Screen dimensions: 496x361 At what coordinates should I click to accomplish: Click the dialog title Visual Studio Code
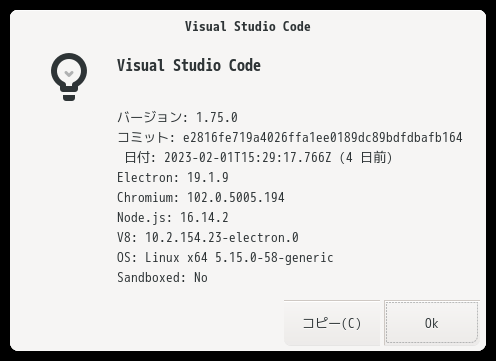(248, 26)
